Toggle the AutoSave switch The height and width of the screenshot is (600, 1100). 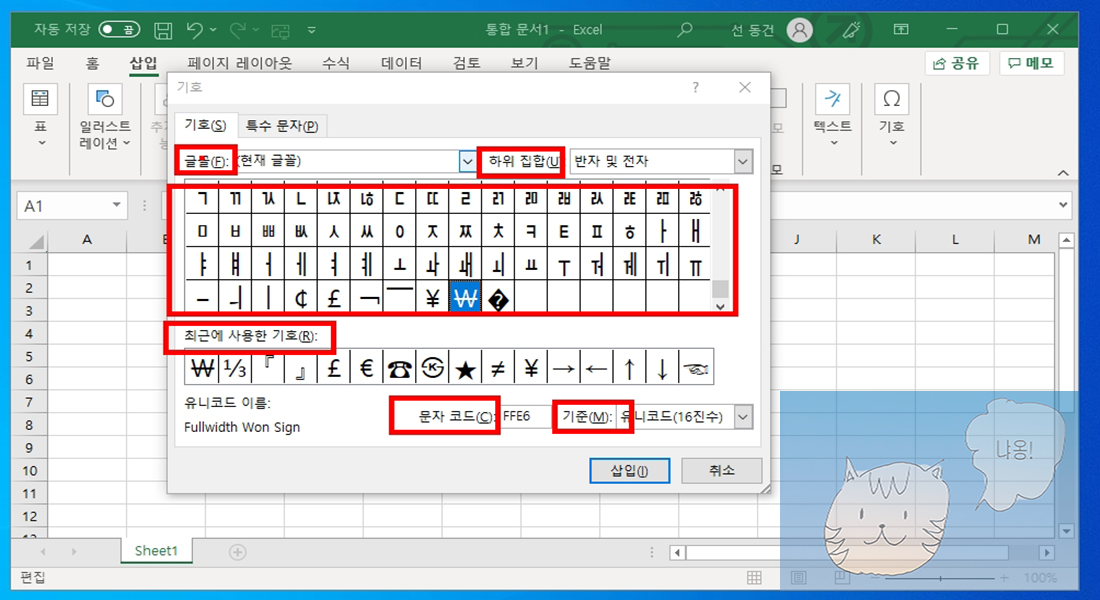(119, 29)
